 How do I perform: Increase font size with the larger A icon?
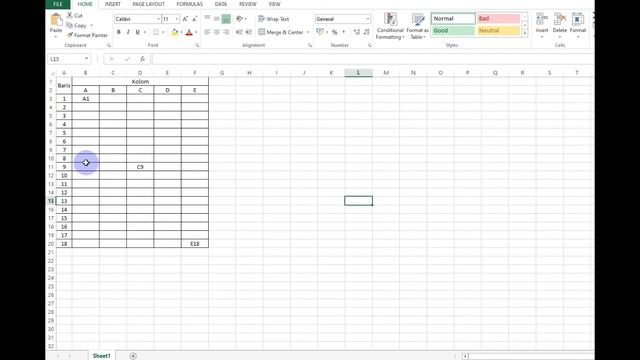tap(185, 19)
